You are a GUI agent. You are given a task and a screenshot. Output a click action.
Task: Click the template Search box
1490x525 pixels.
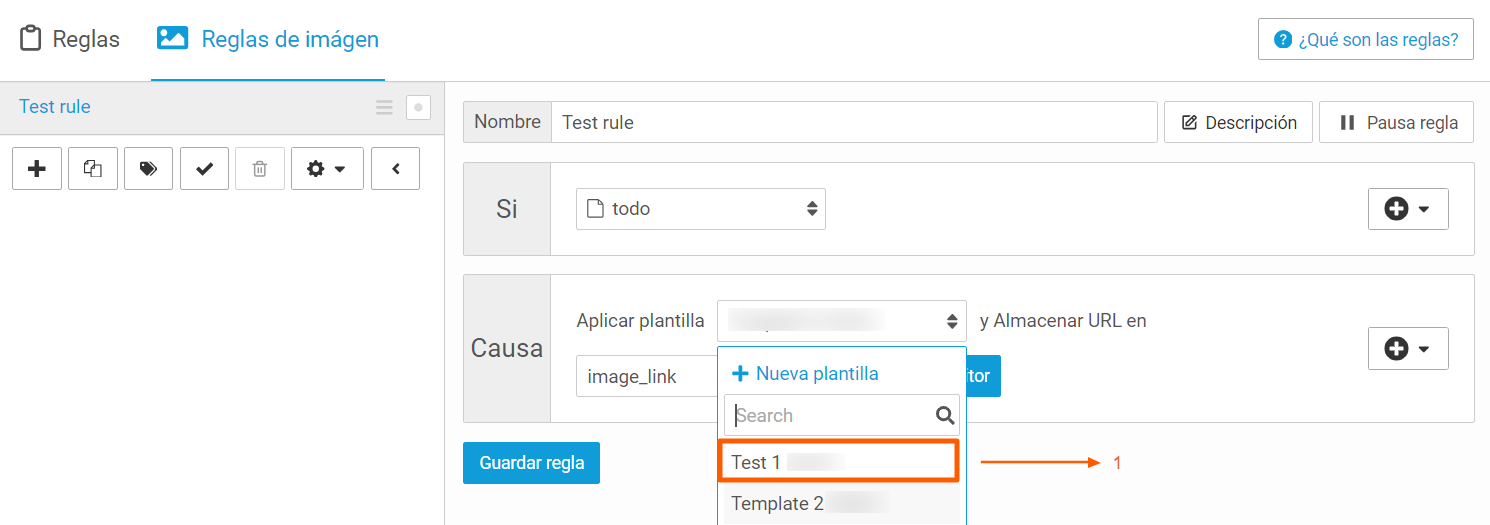click(x=842, y=415)
